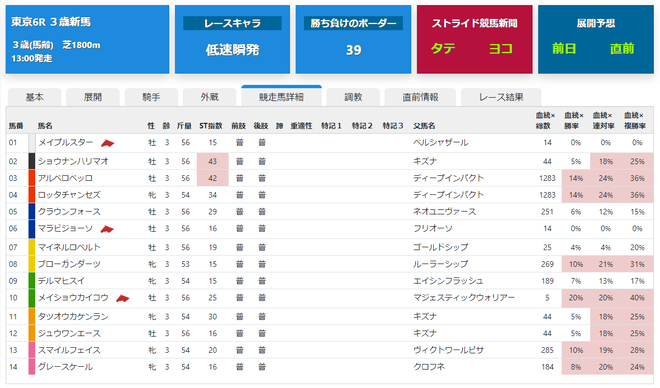Click horse name メイショウカイコウ
660x388 pixels.
73,298
